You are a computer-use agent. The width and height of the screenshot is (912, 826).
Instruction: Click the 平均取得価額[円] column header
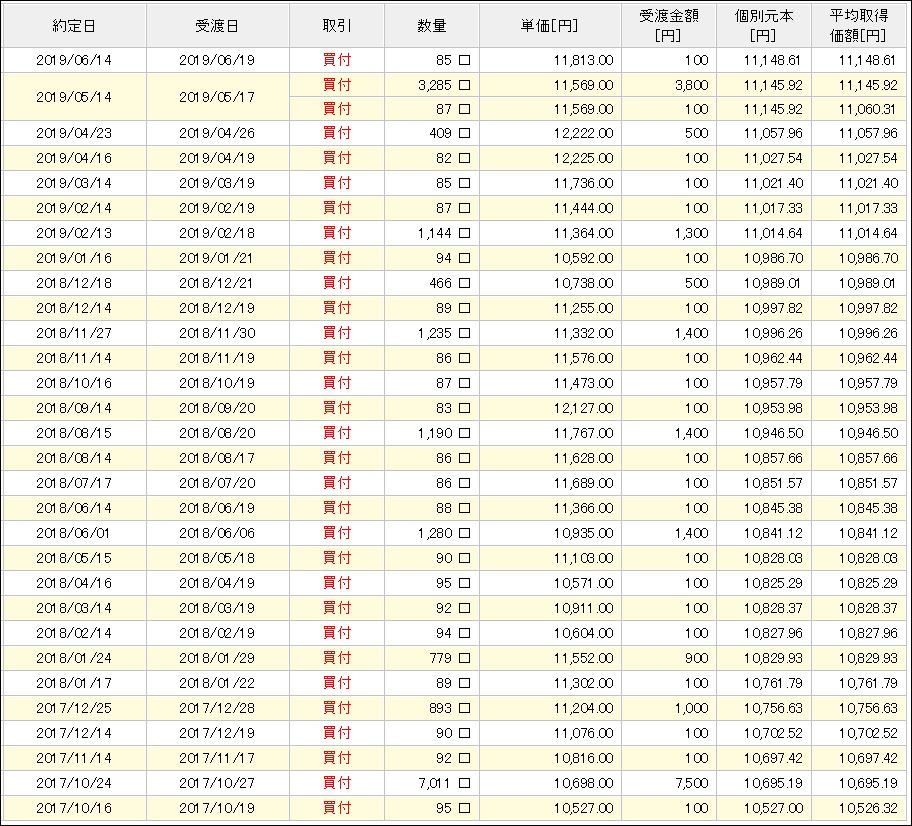pos(859,26)
